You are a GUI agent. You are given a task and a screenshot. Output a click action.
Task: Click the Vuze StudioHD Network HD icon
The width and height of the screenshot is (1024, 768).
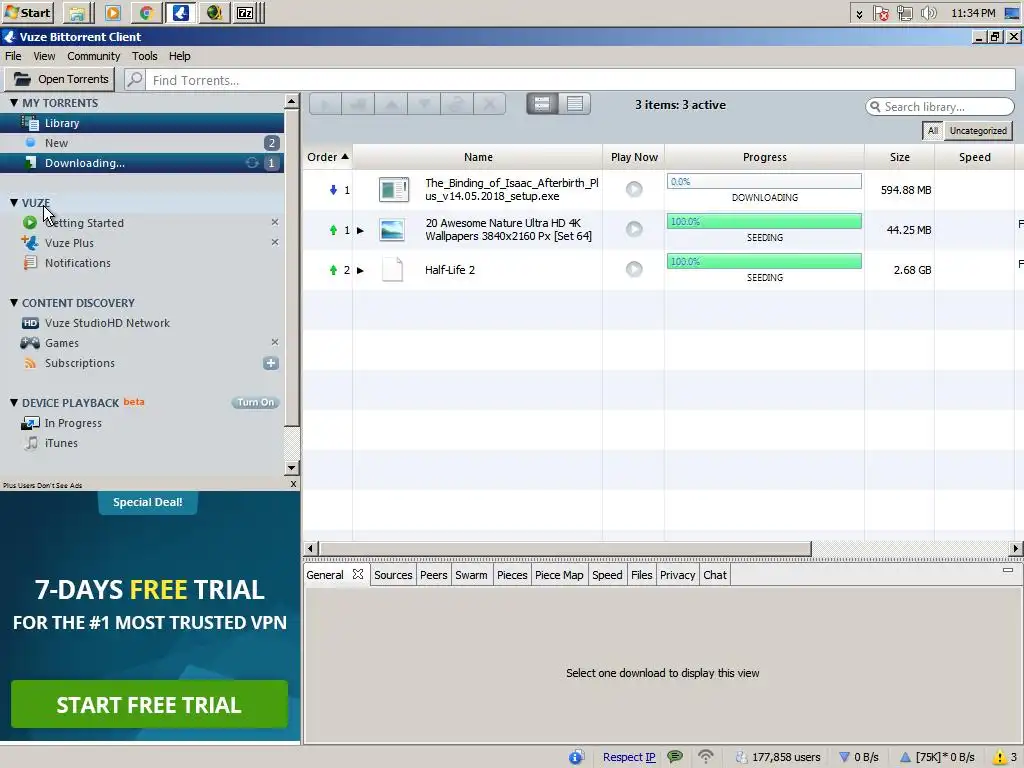[x=30, y=323]
